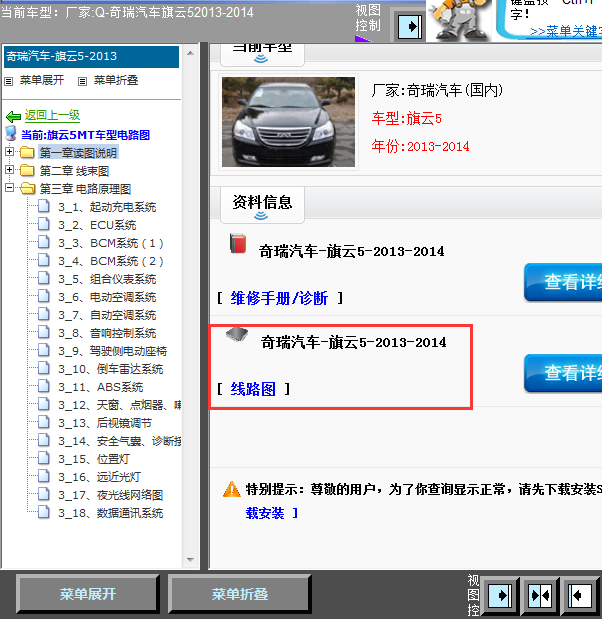Click open folder icon of 第三章 电路原理图
This screenshot has width=602, height=619.
click(28, 188)
